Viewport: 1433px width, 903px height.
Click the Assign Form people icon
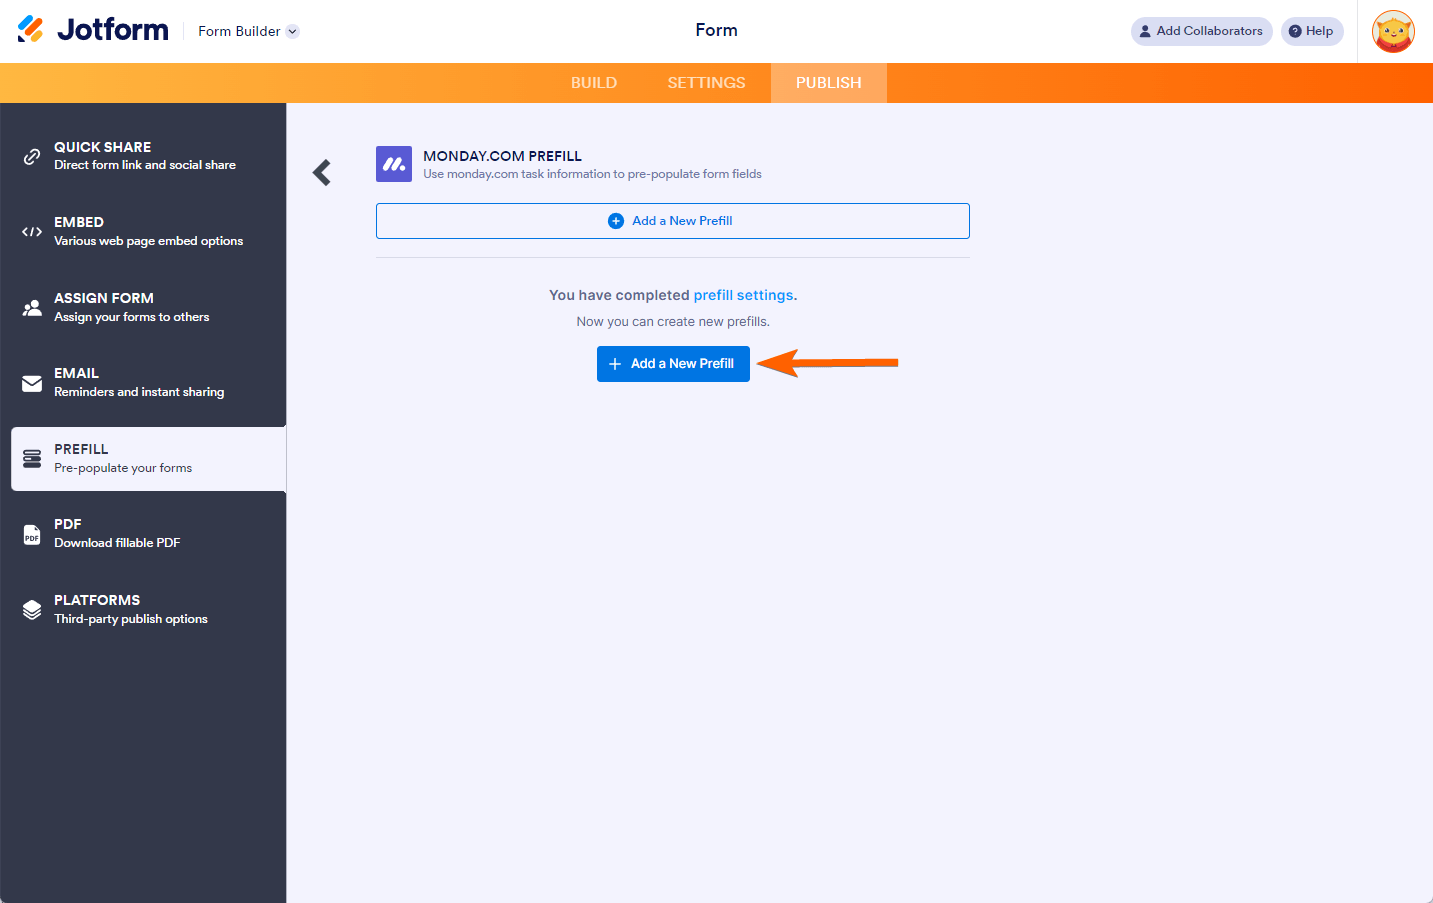tap(32, 308)
